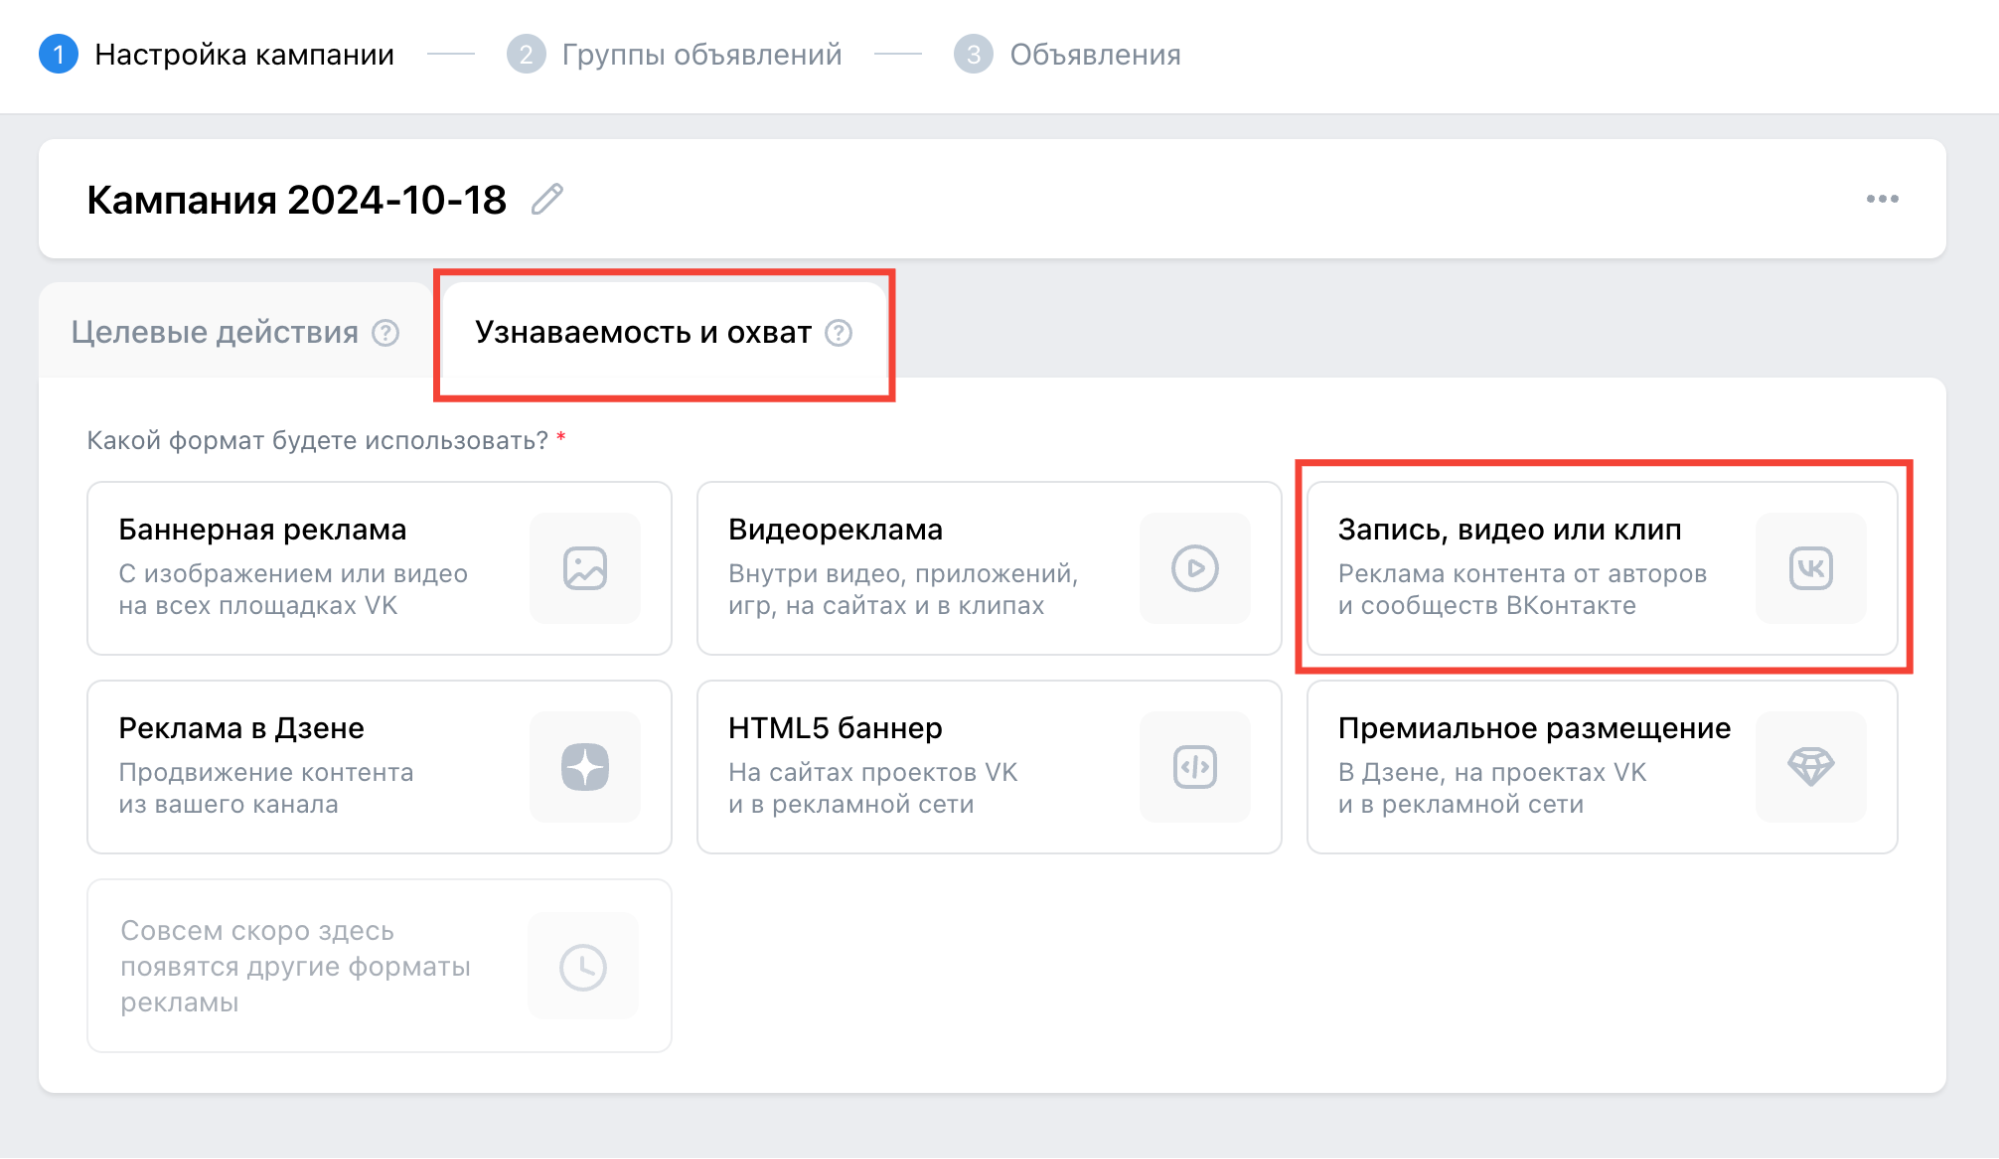Click text Совсем скоро здесь появятся другие форматы
This screenshot has height=1159, width=1999.
(x=295, y=966)
